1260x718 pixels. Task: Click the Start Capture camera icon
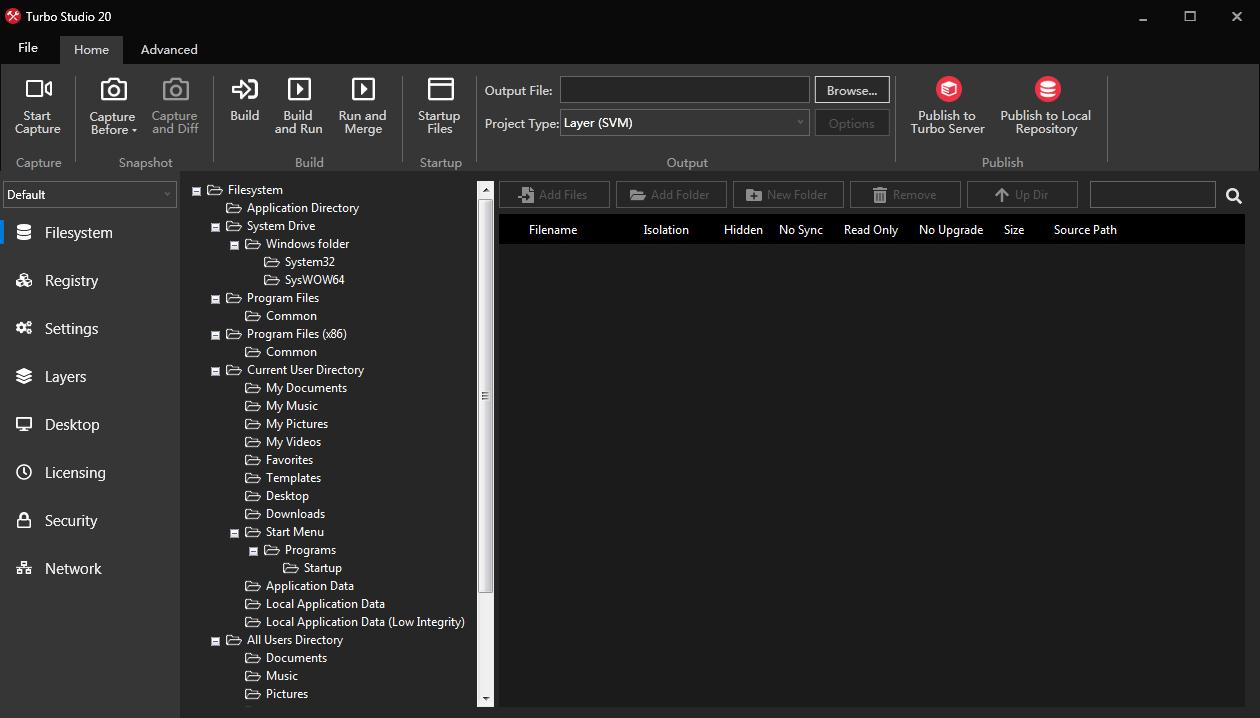coord(38,90)
